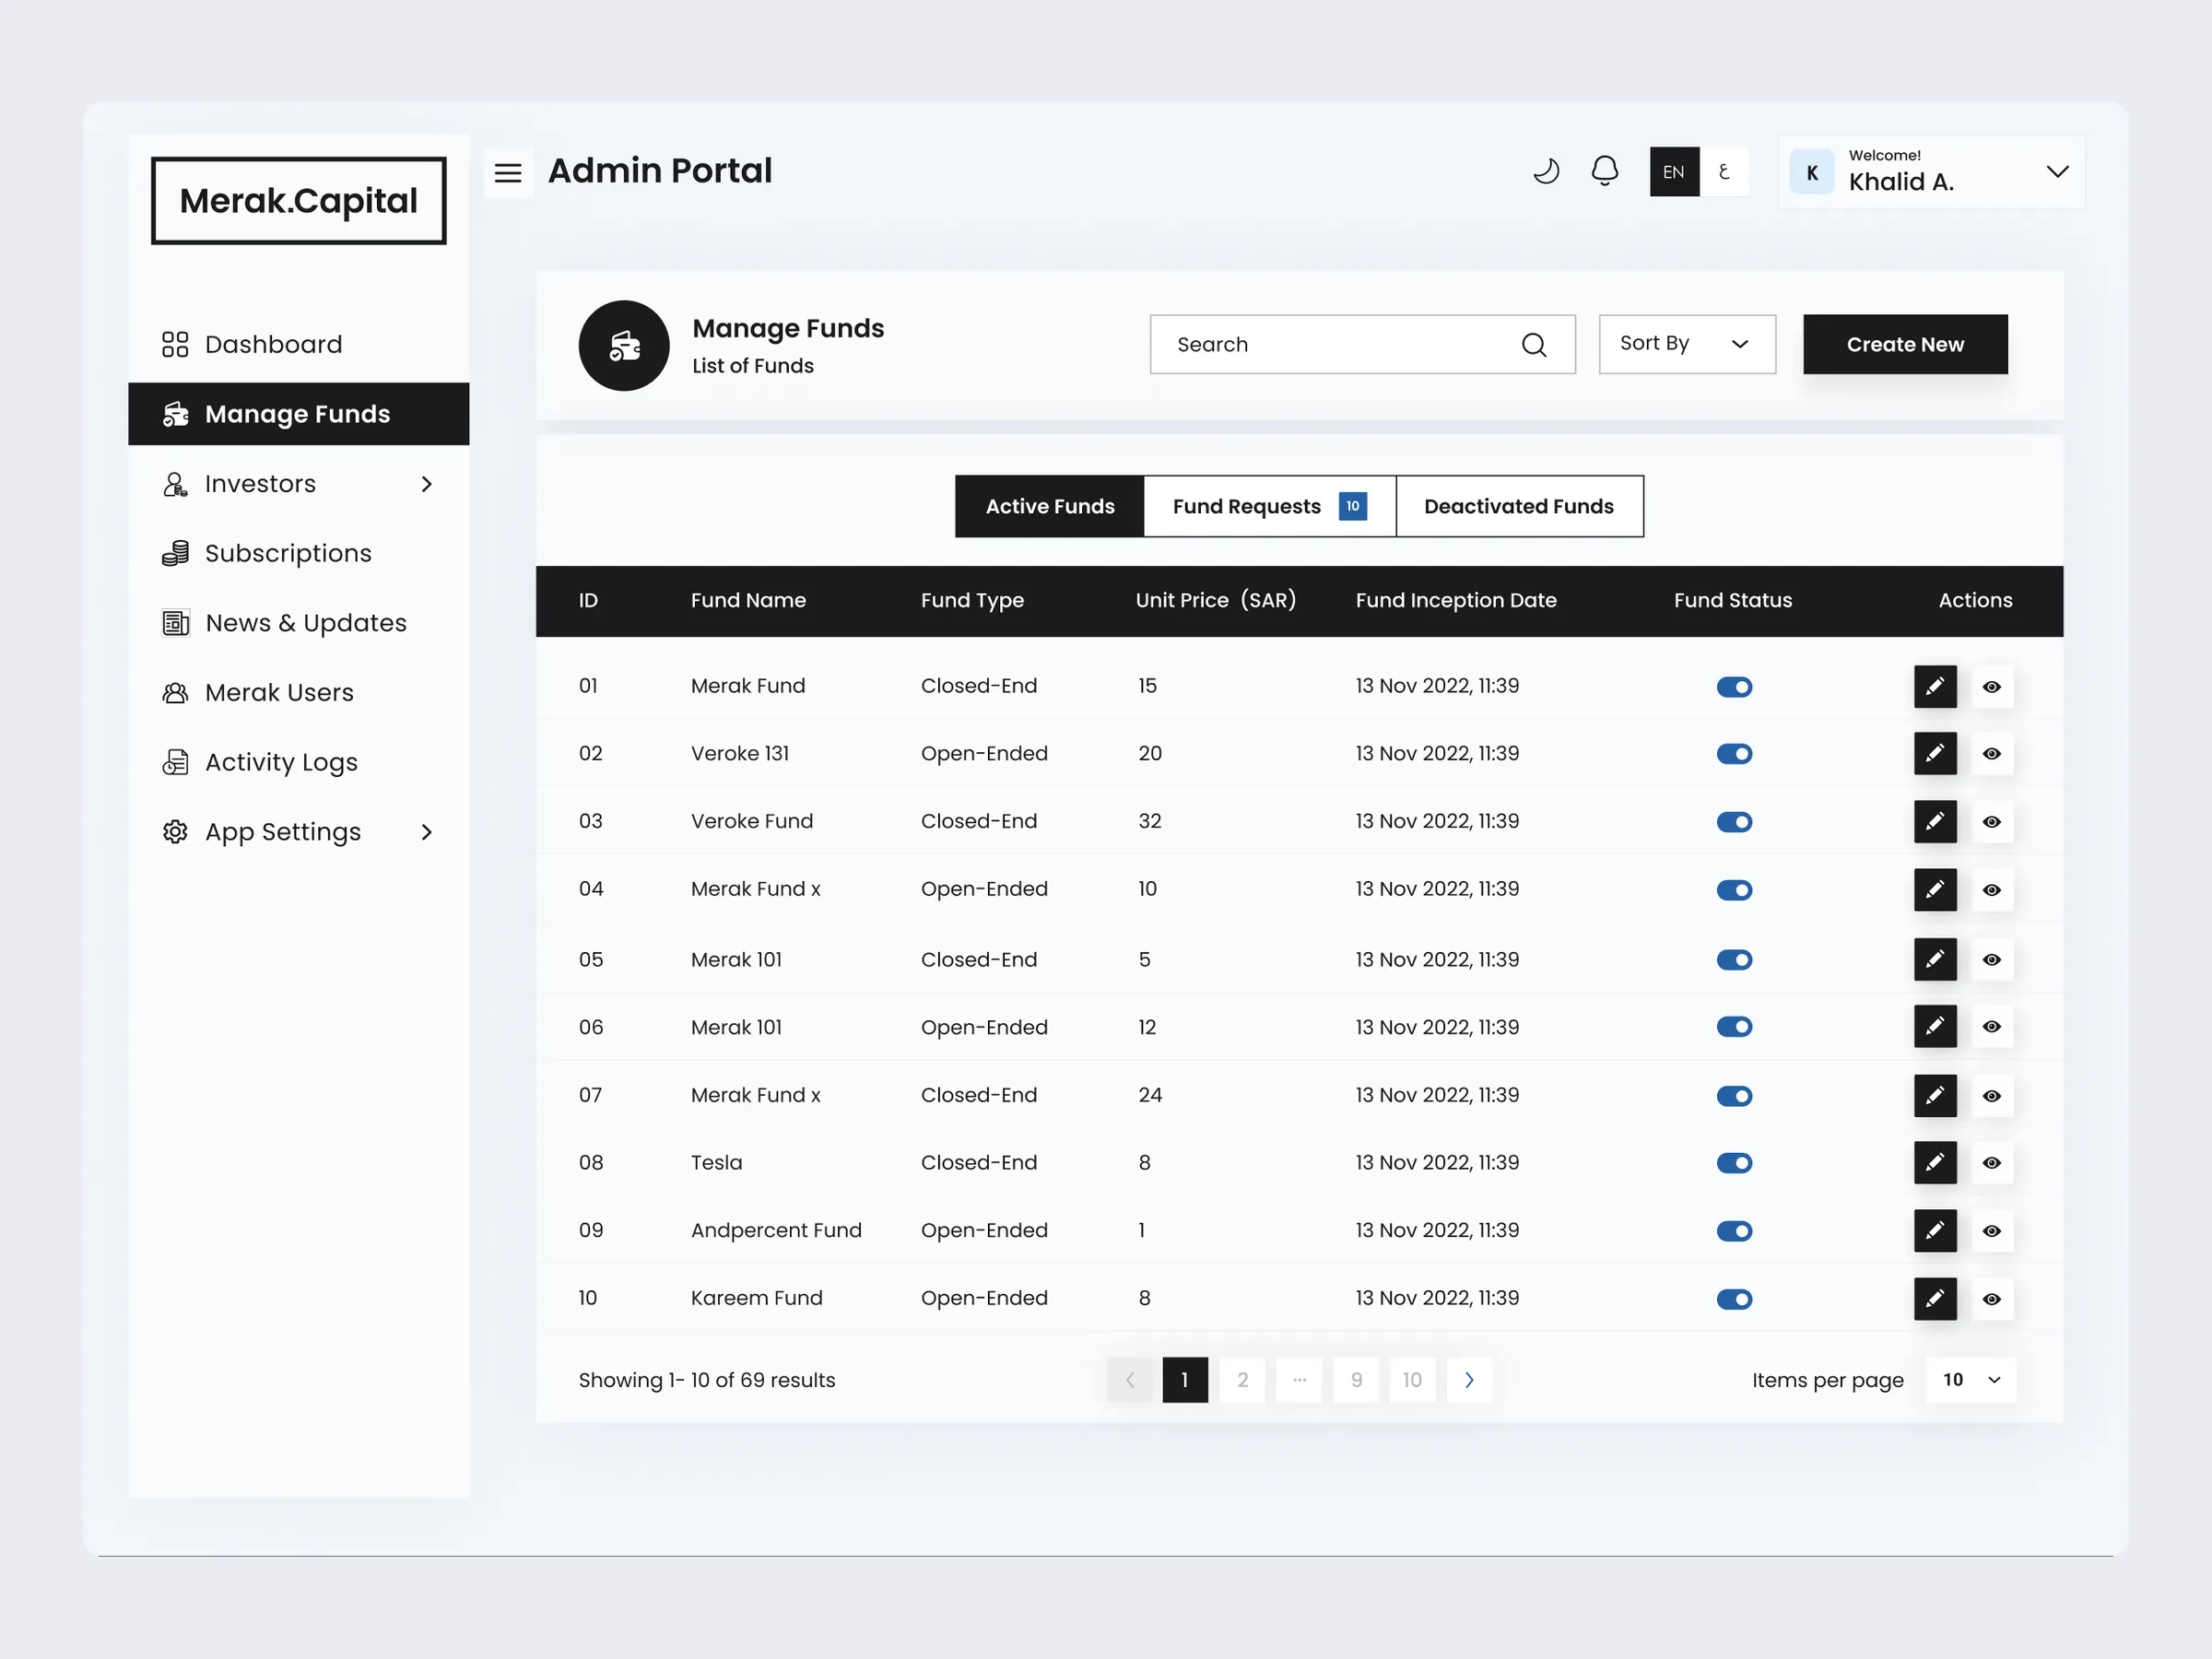Toggle dark mode moon icon

(1546, 171)
